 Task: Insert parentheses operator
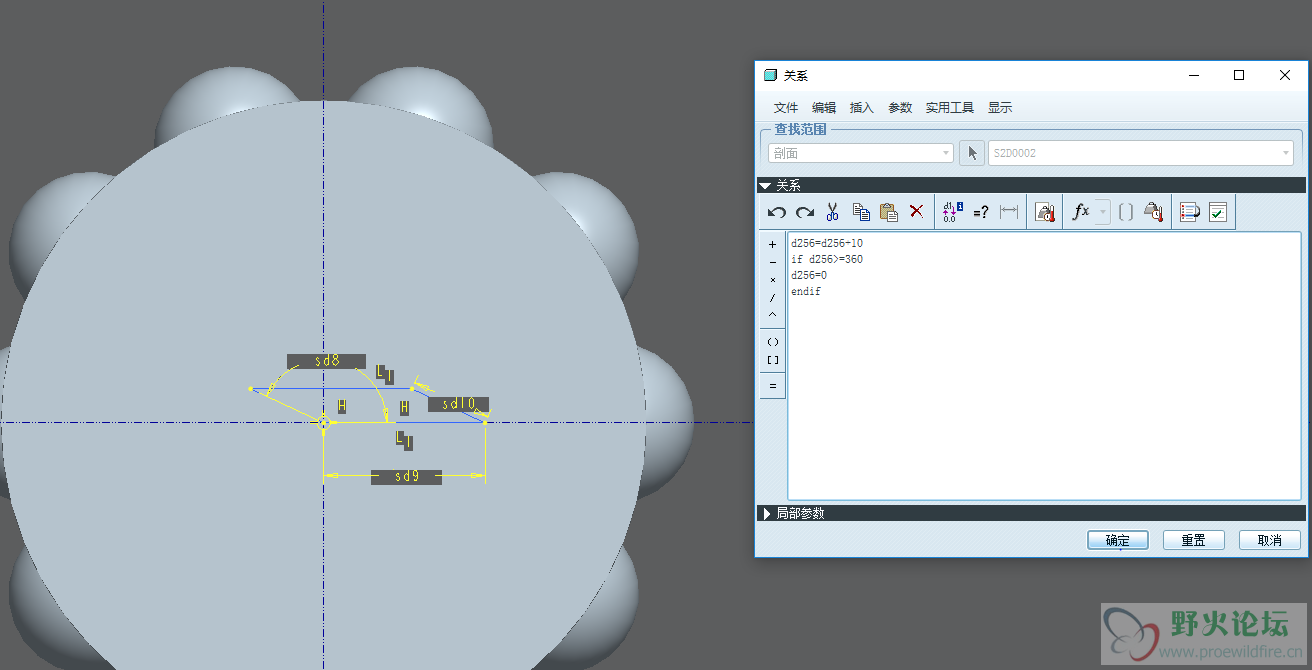coord(772,342)
